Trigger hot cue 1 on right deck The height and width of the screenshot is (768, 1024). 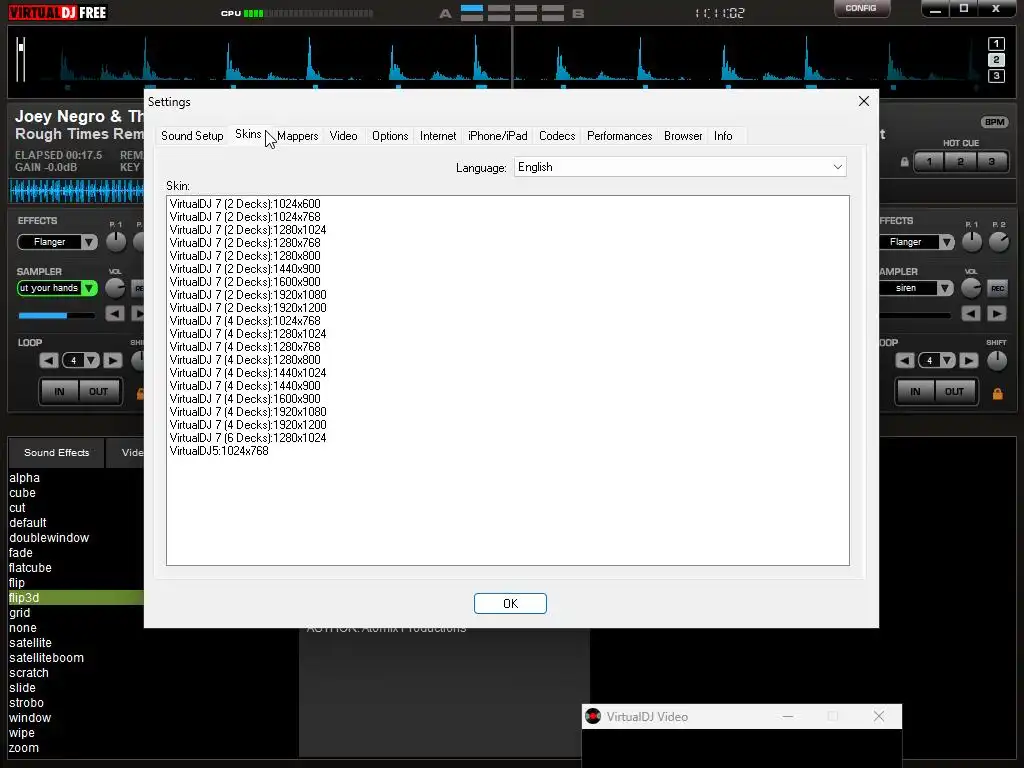(x=929, y=161)
